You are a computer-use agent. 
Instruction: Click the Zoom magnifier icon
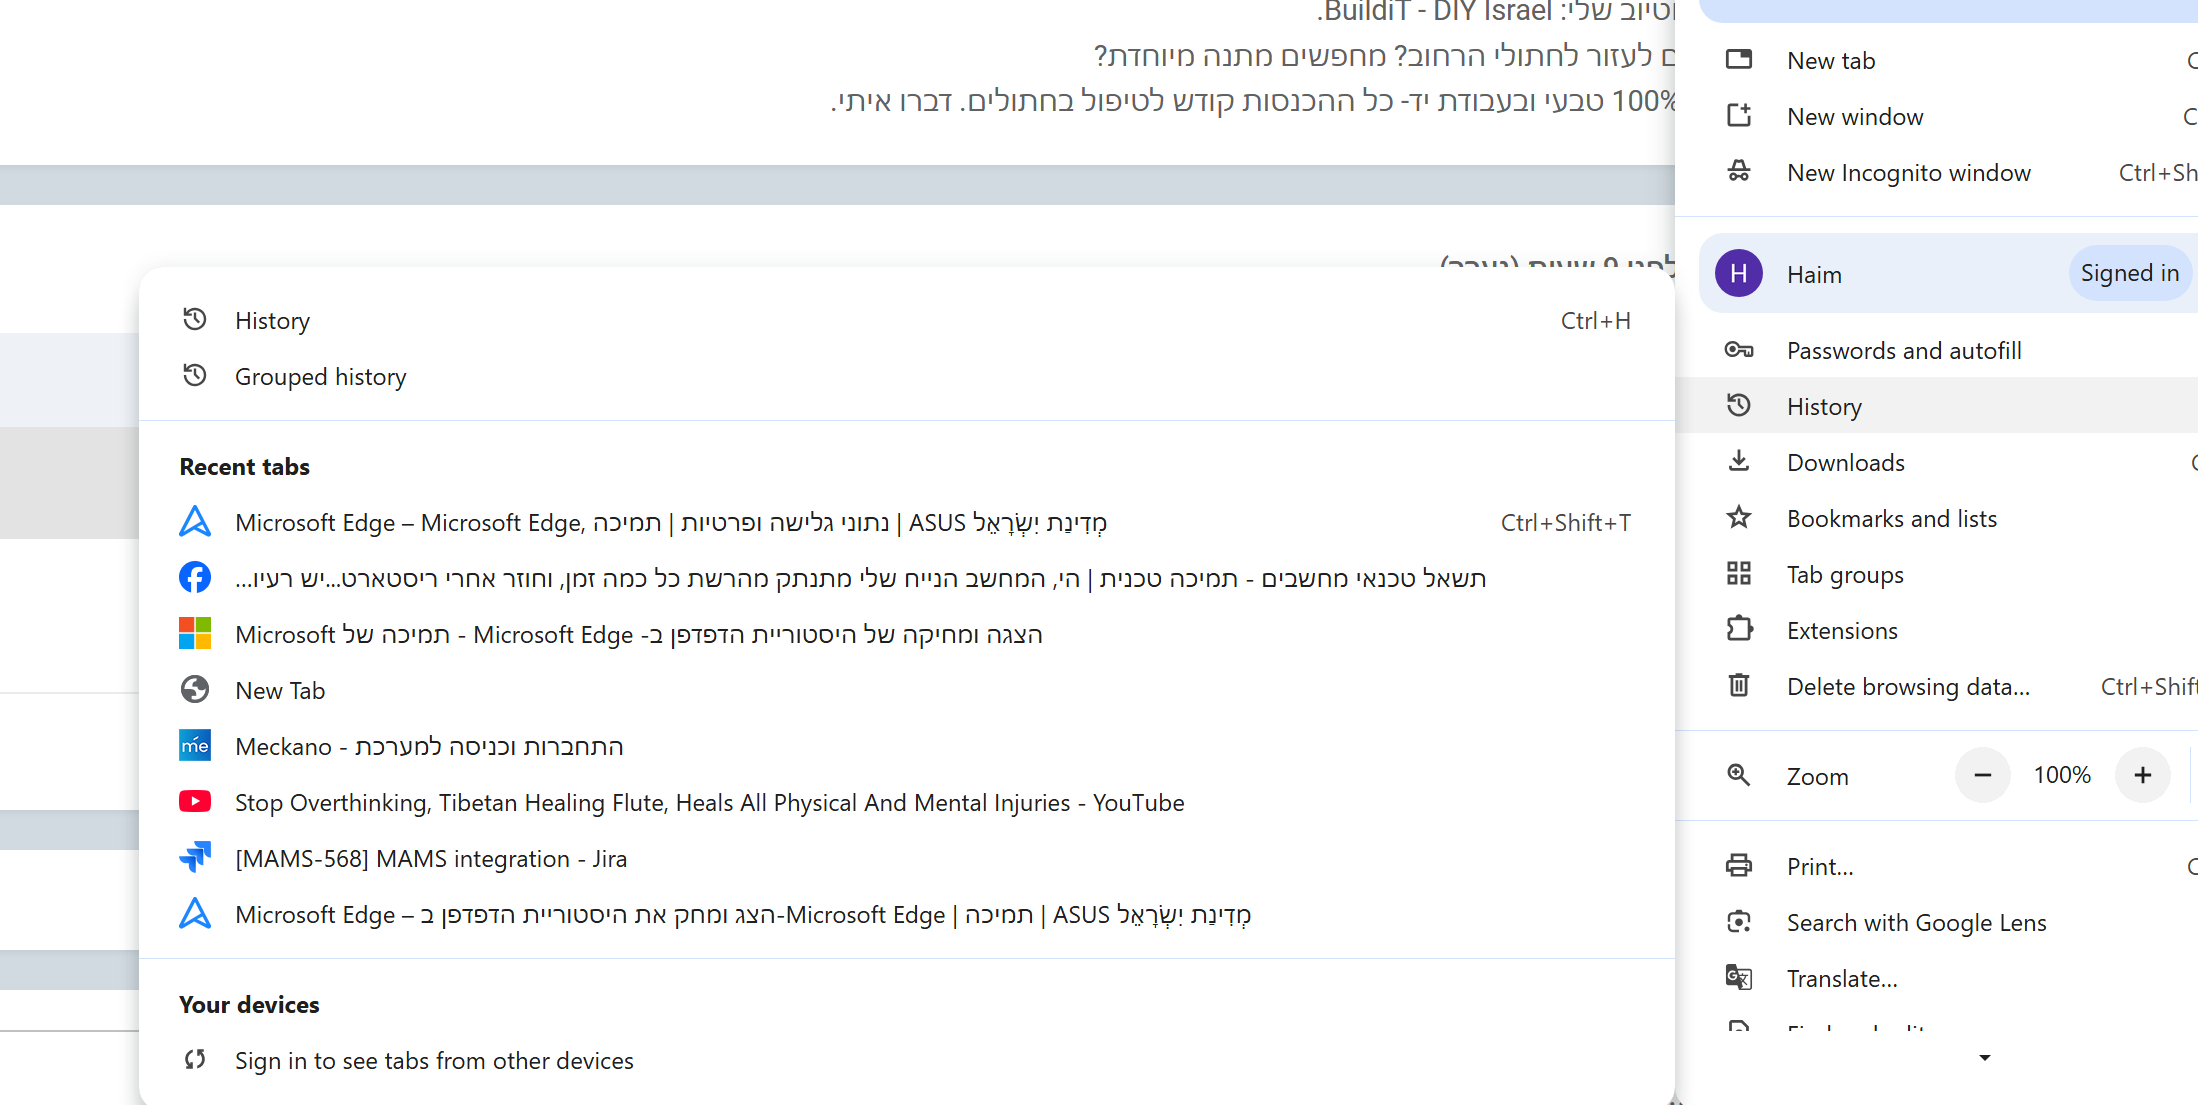(x=1739, y=776)
